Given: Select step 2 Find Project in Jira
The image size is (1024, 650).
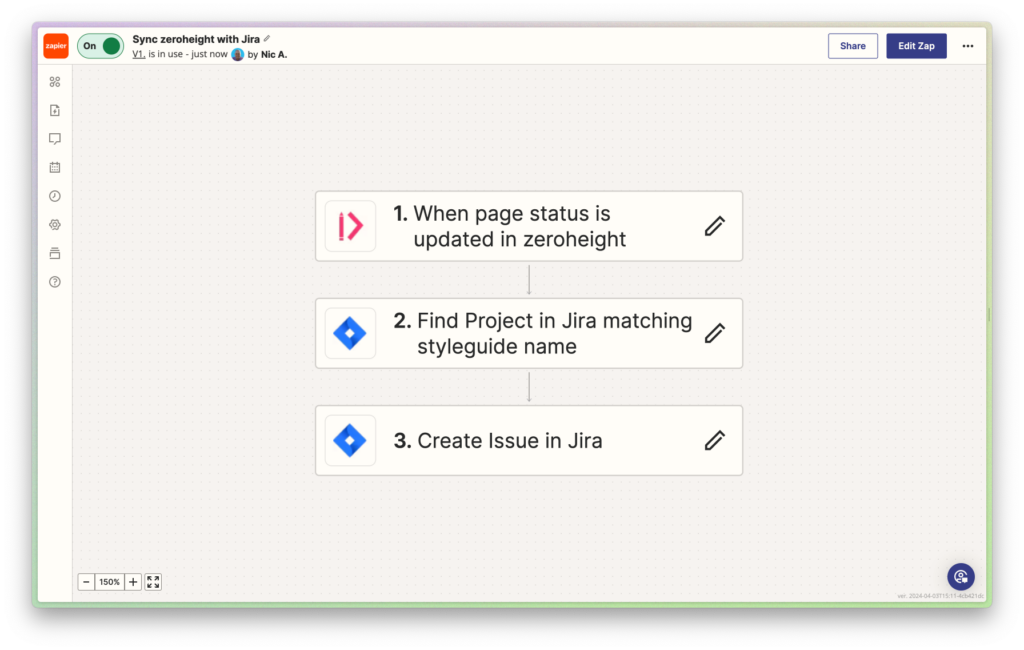Looking at the screenshot, I should click(528, 333).
